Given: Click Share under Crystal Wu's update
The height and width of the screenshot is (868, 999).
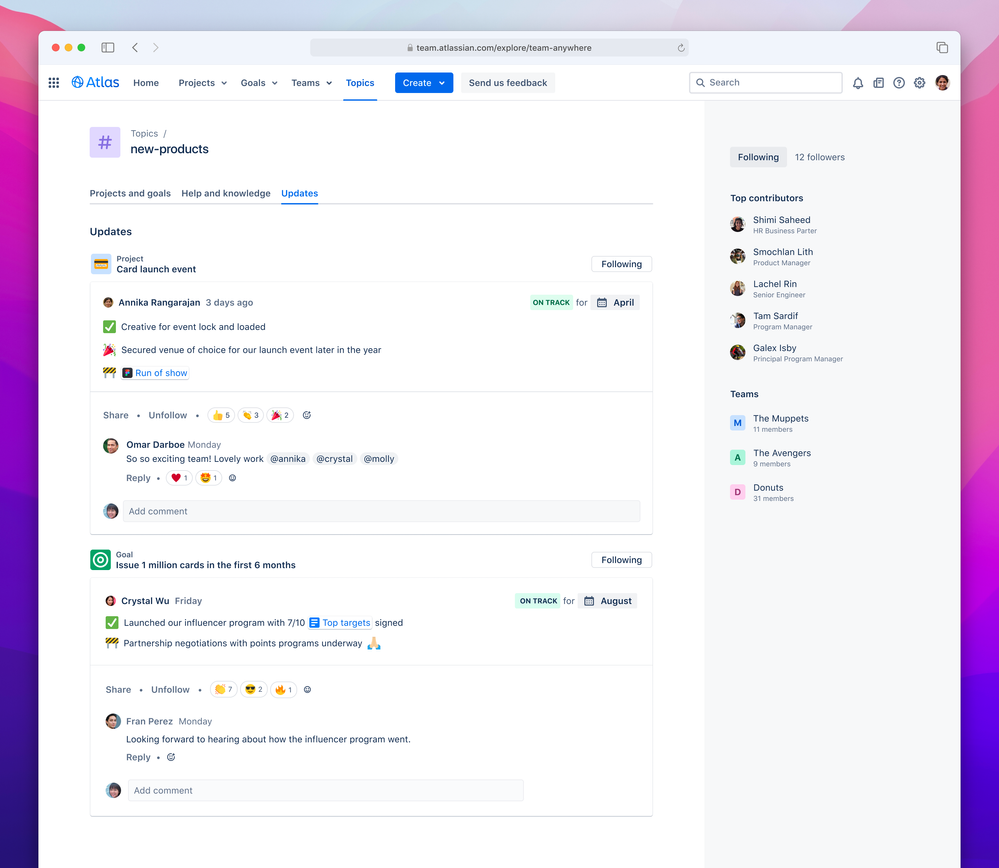Looking at the screenshot, I should [119, 690].
